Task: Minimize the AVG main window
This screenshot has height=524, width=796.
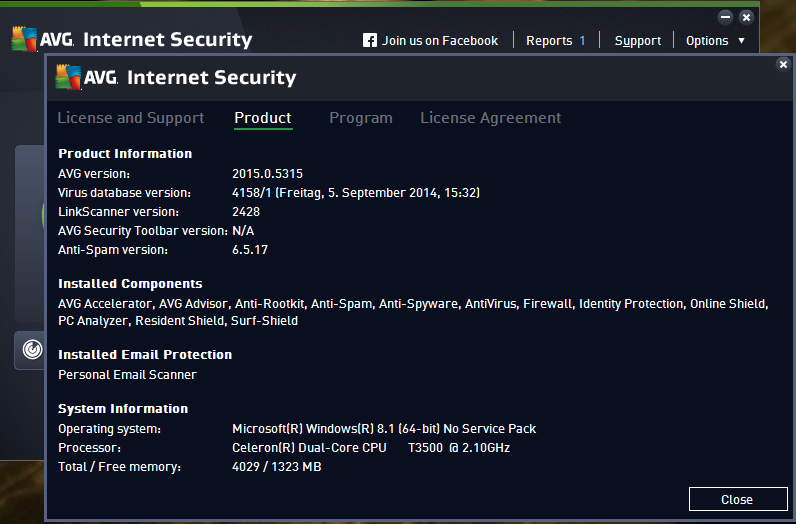Action: (726, 17)
